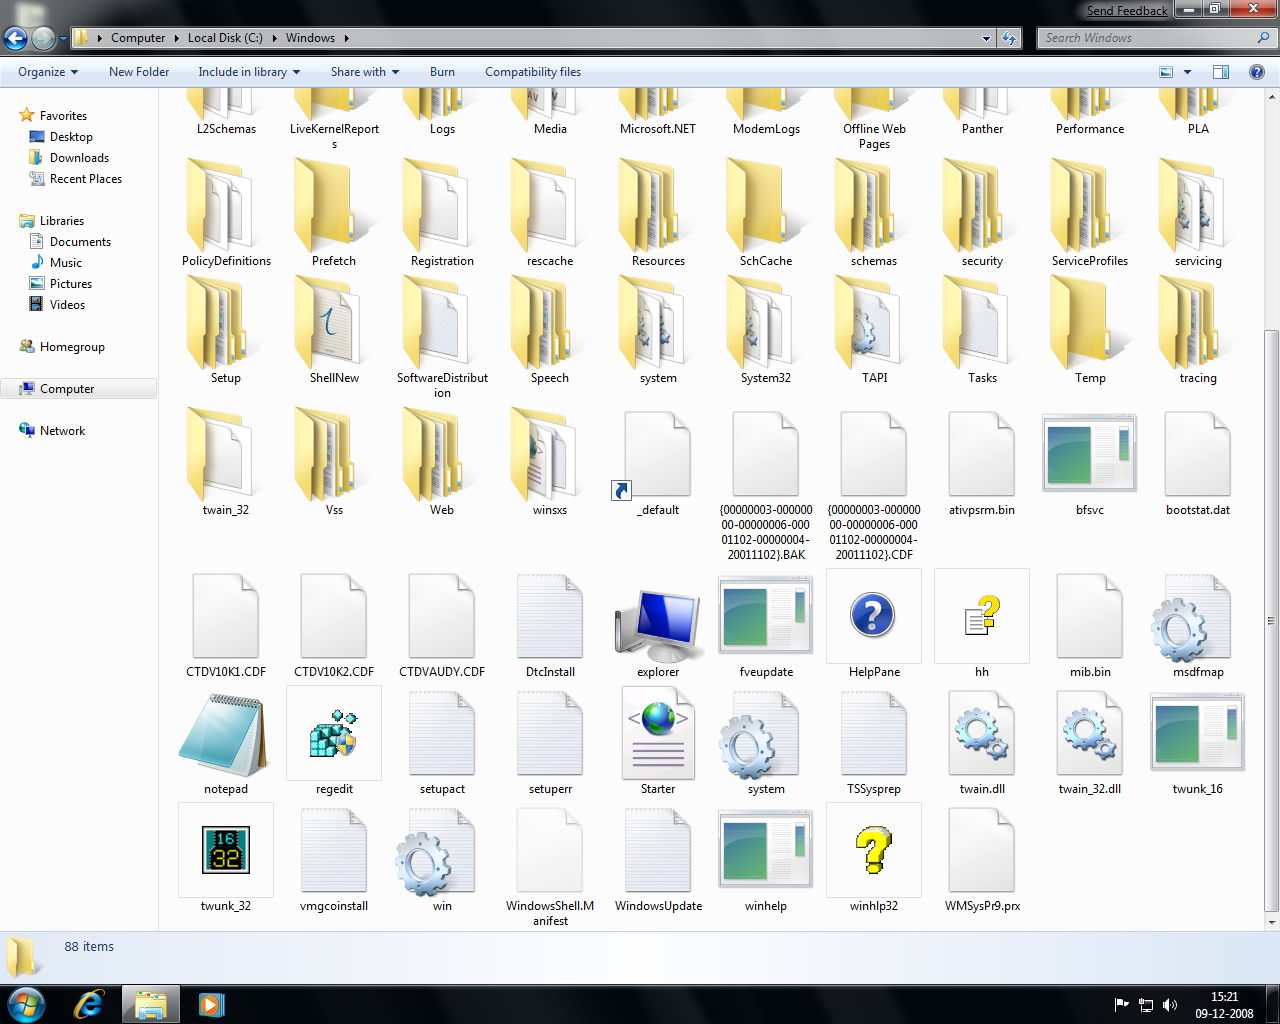
Task: Navigate to Local Disk (C:) via breadcrumb
Action: click(225, 37)
